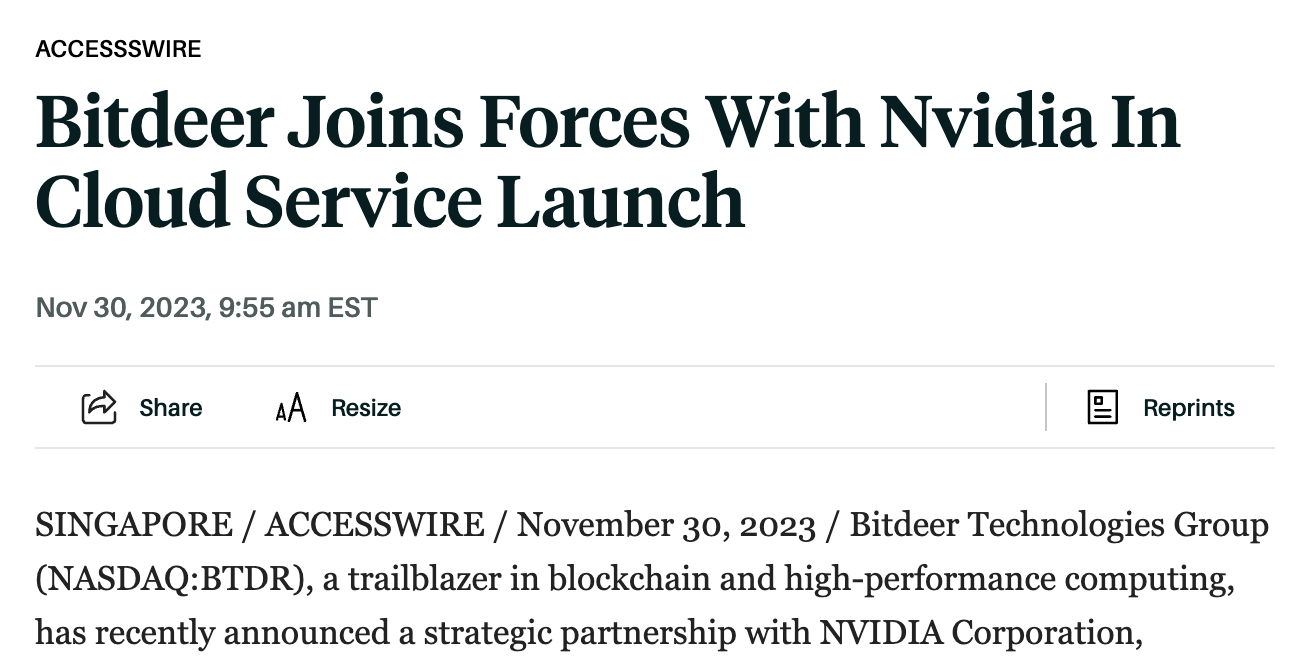Screen dimensions: 1290x668
Task: Click the Share arrow icon
Action: tap(99, 407)
